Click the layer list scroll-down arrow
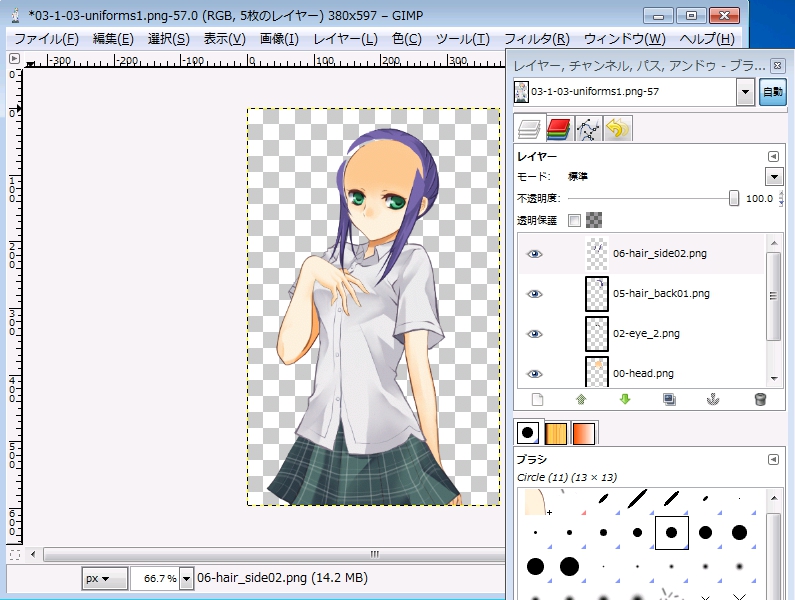Viewport: 795px width, 600px height. tap(774, 378)
